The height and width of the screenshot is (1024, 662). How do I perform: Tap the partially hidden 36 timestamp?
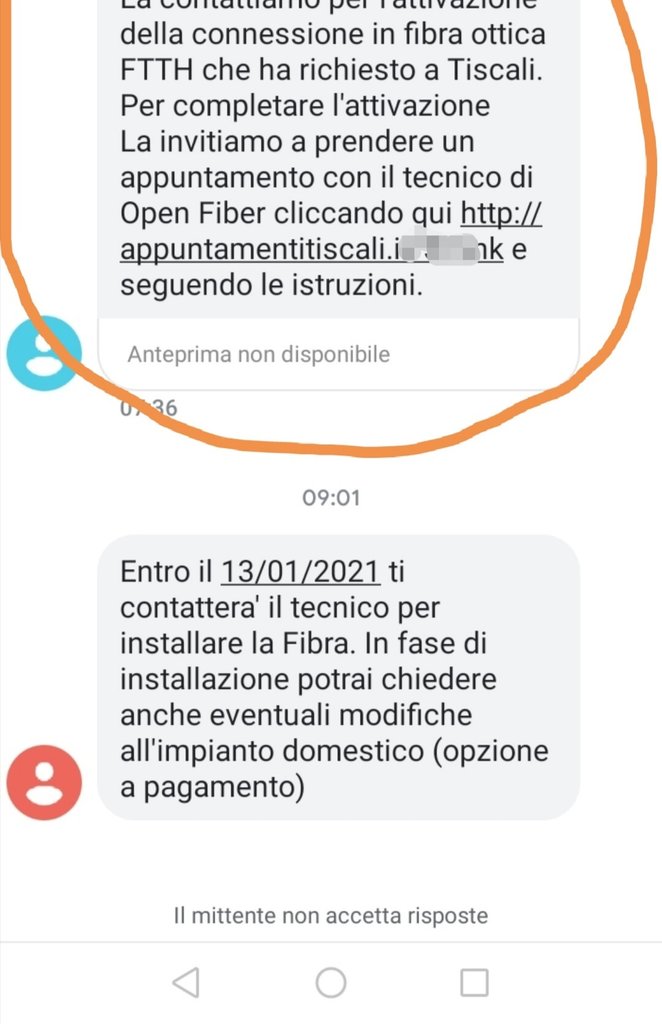click(x=149, y=408)
